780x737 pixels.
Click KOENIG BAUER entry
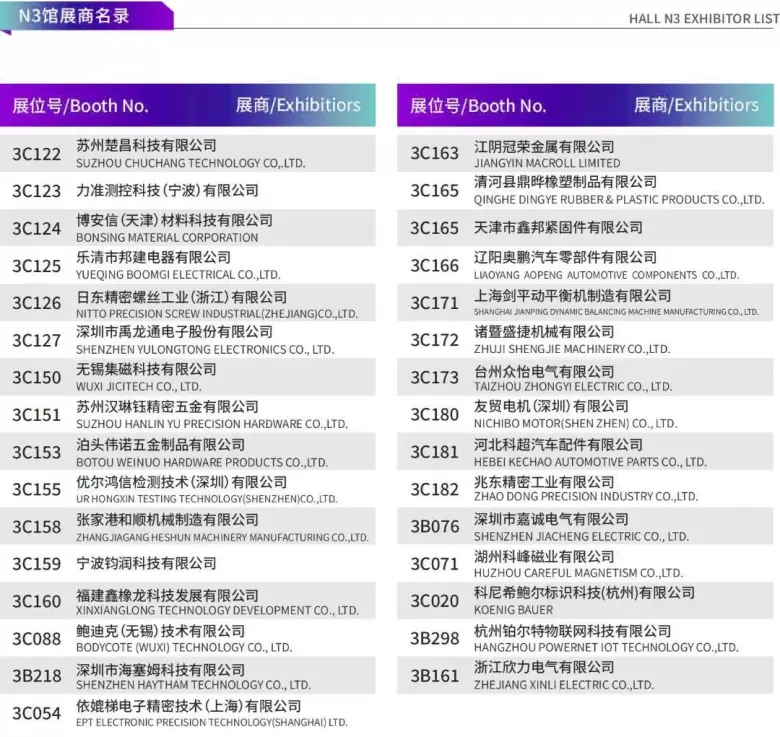[x=513, y=610]
